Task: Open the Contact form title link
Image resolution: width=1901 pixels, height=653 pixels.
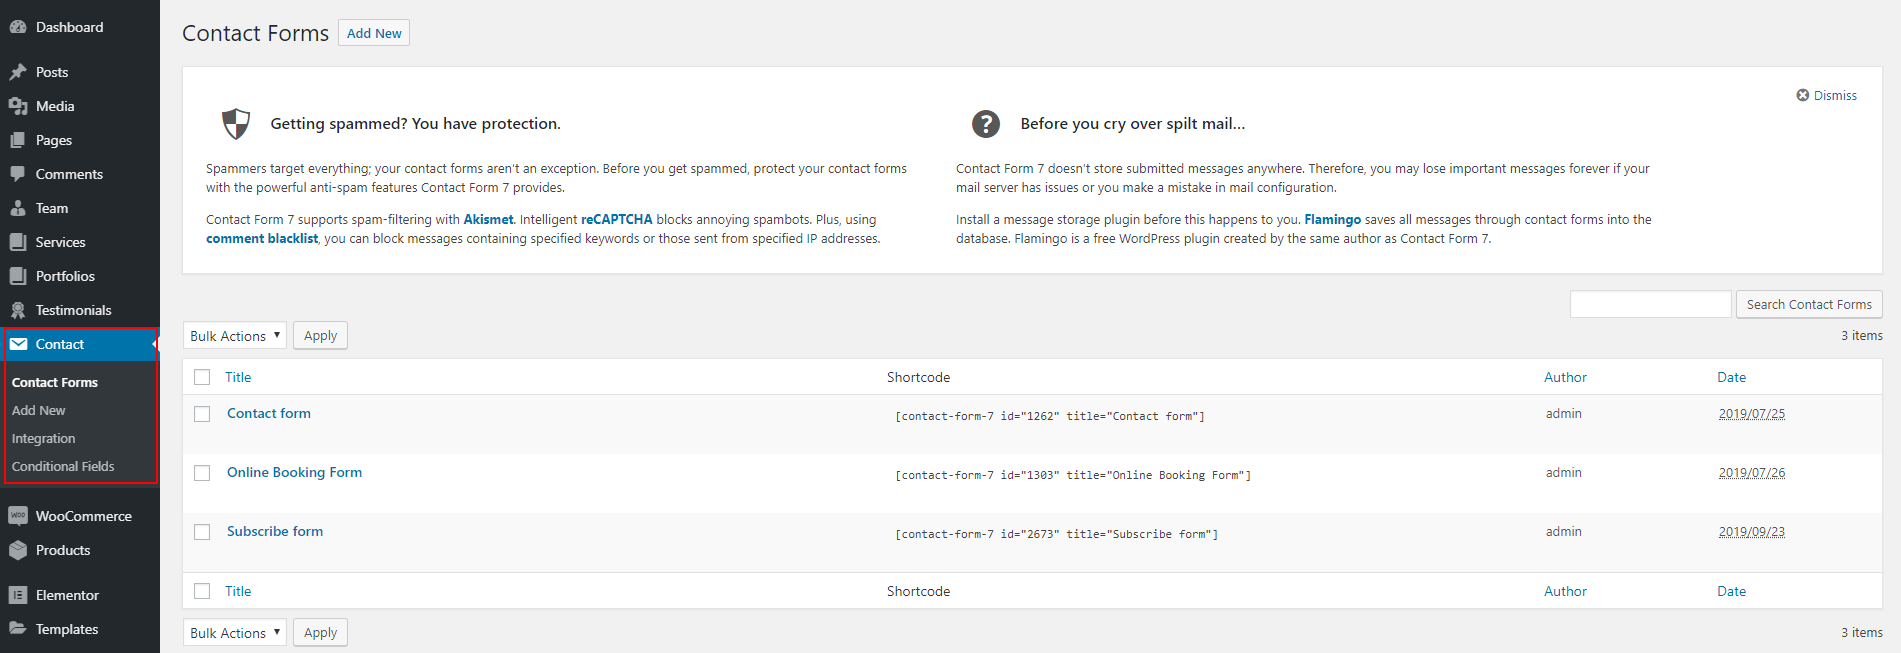Action: (269, 413)
